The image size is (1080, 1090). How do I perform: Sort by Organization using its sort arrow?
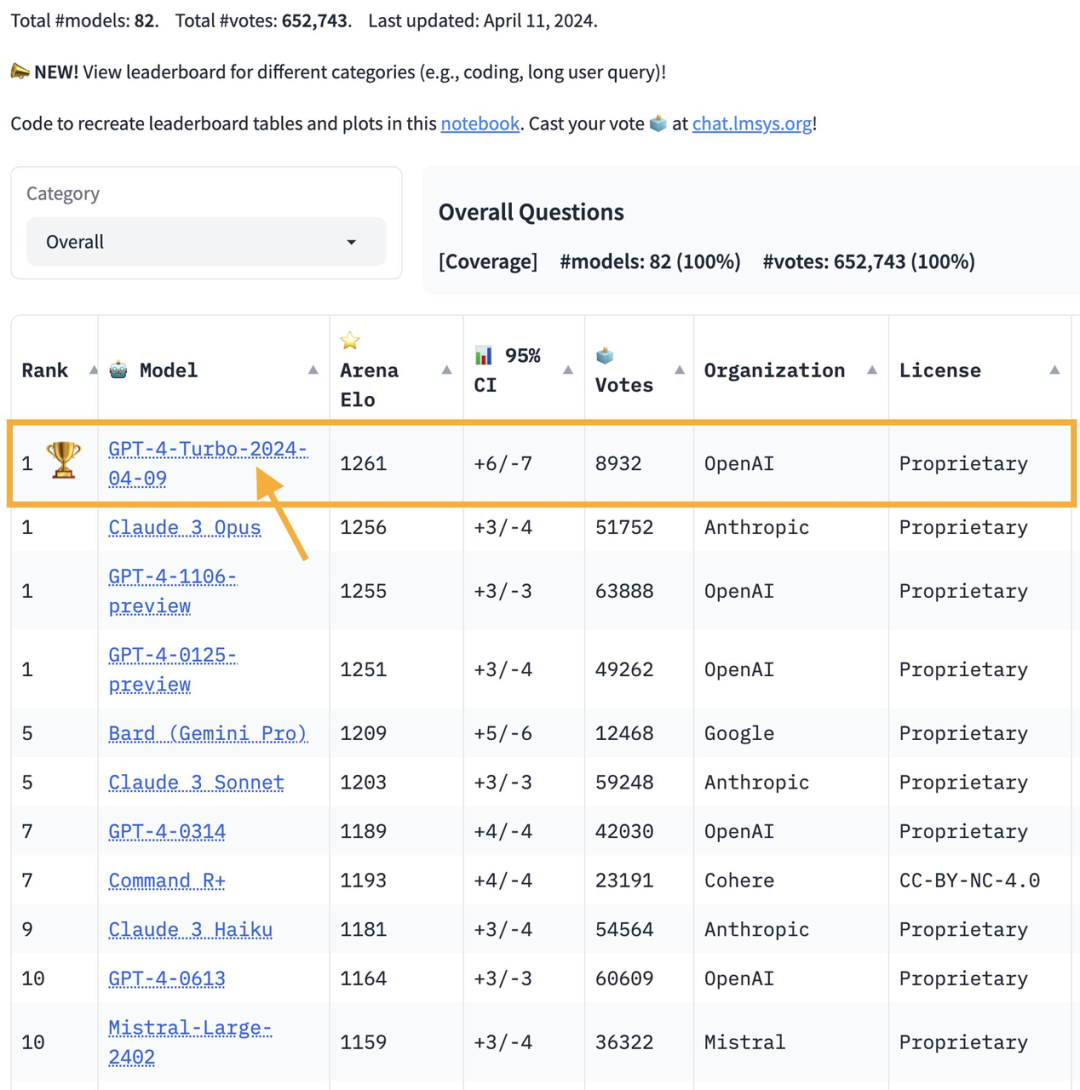click(x=871, y=370)
